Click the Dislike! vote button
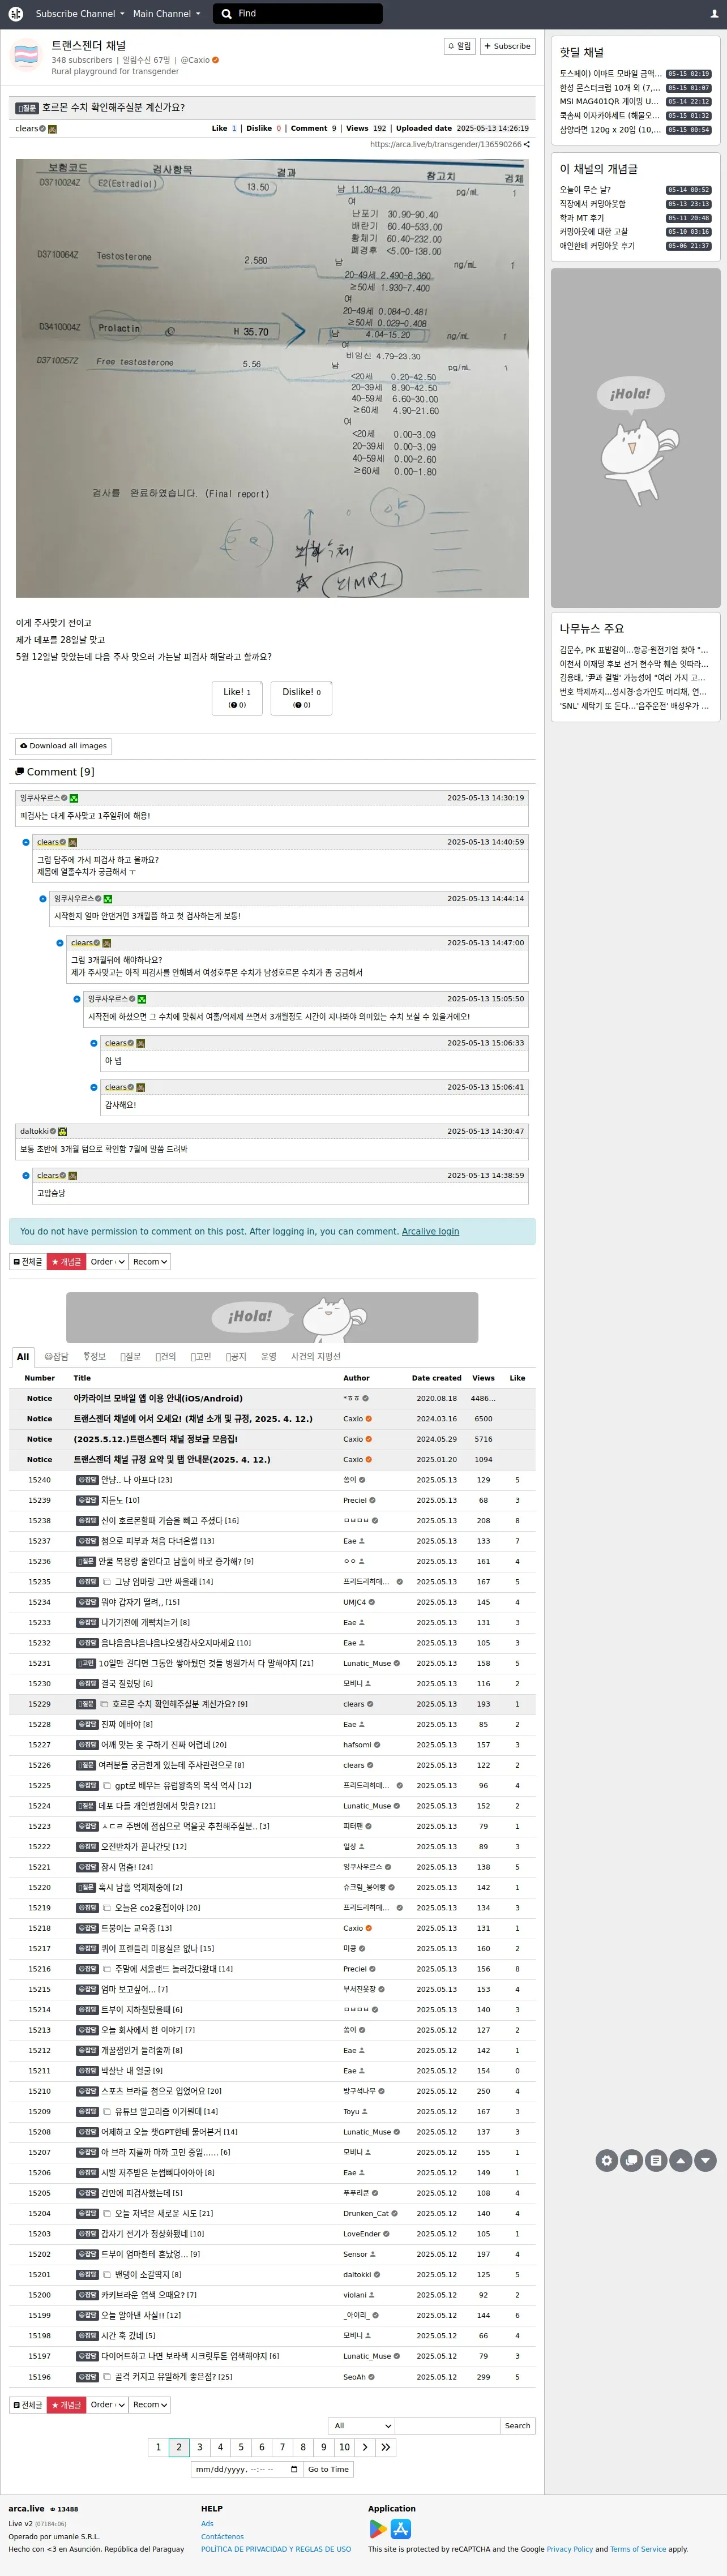Image resolution: width=727 pixels, height=2576 pixels. (301, 697)
